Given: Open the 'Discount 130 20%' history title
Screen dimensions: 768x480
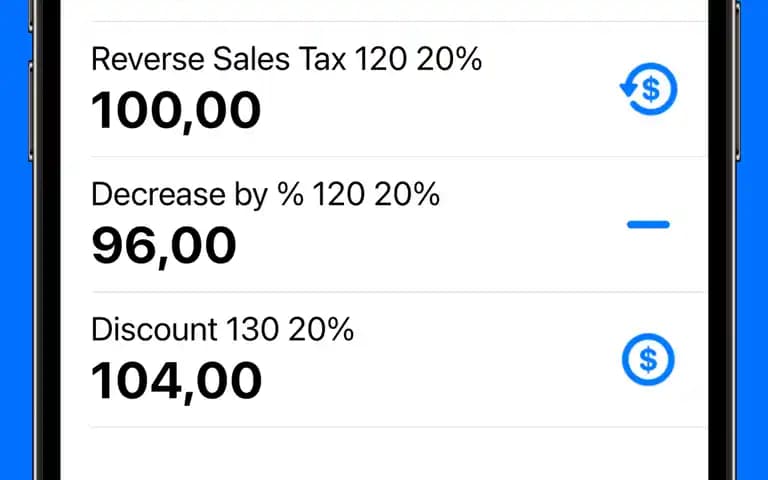Looking at the screenshot, I should tap(222, 329).
